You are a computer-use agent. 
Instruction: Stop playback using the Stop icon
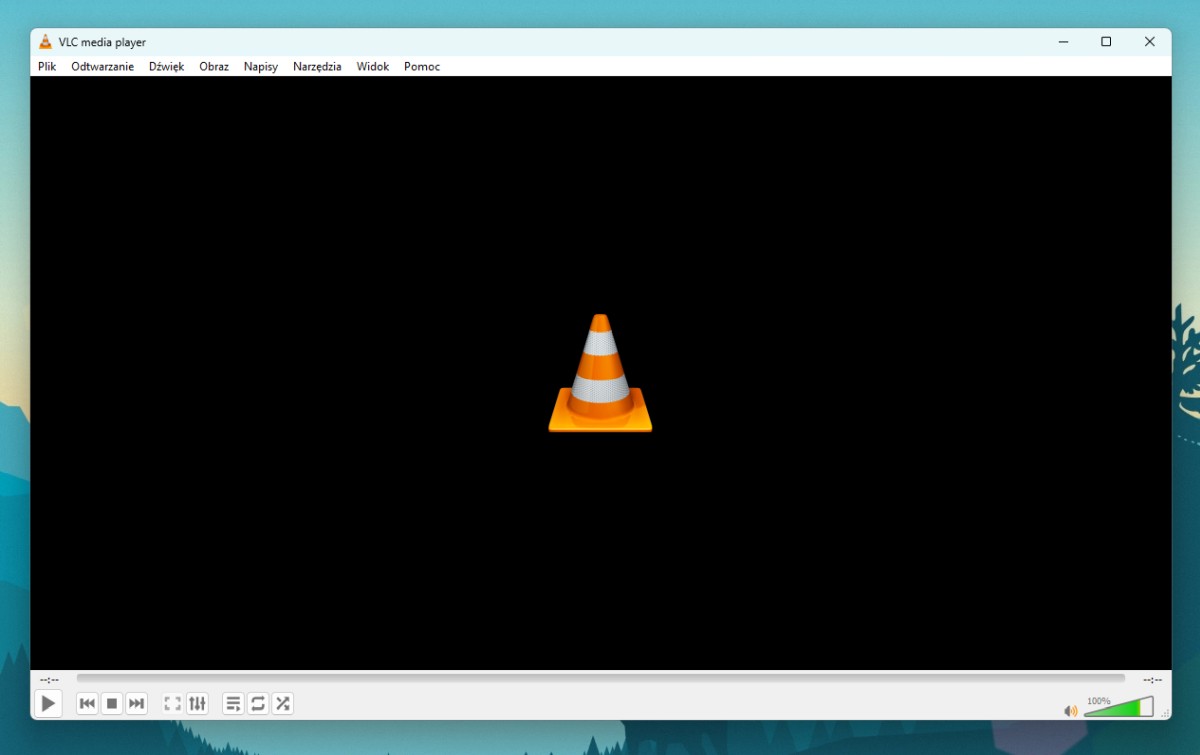pyautogui.click(x=111, y=703)
